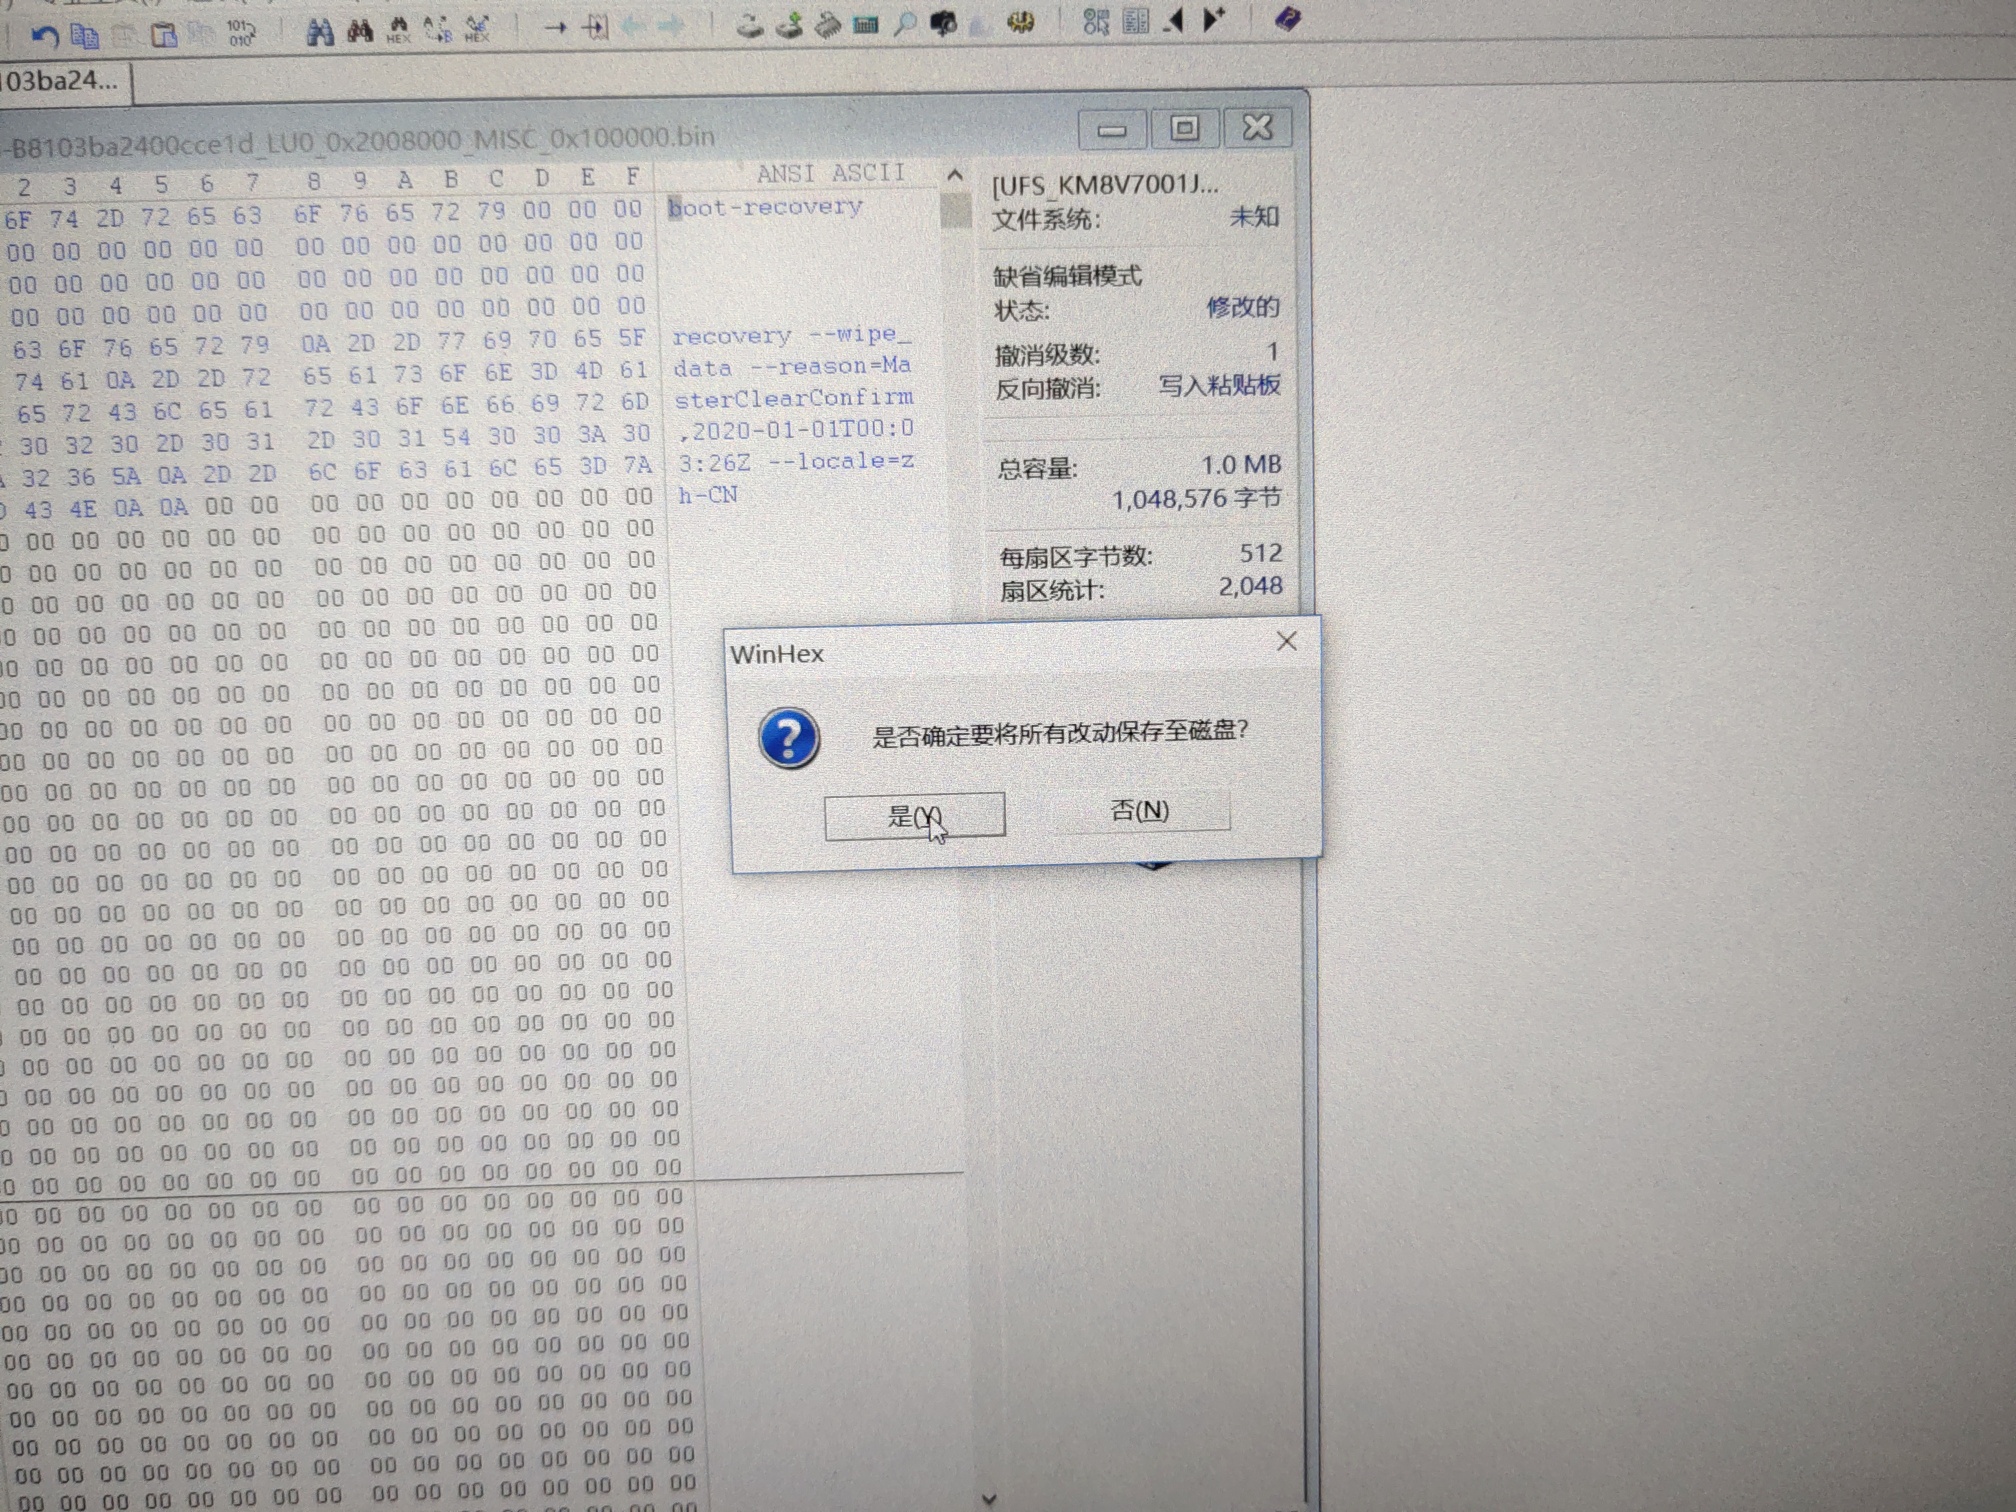The width and height of the screenshot is (2016, 1512).
Task: Click the purple help book icon
Action: tap(1288, 18)
